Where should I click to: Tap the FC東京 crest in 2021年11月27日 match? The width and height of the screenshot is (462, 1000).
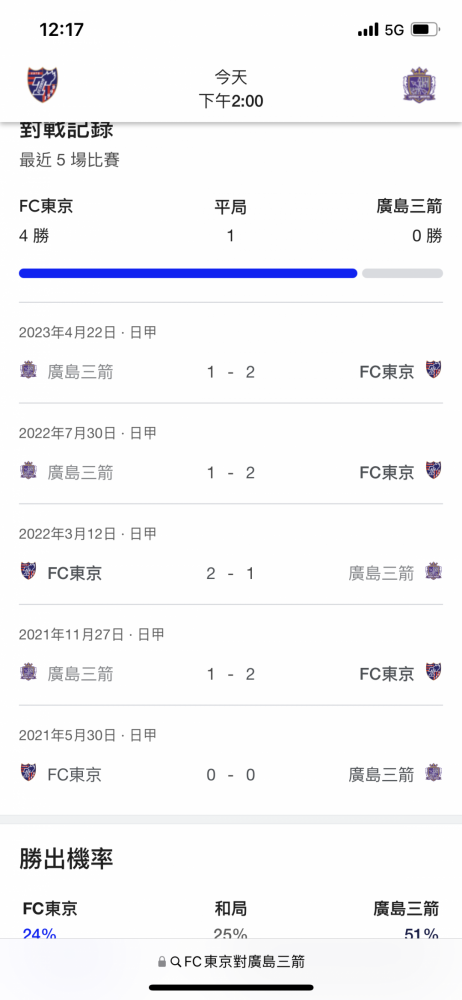[434, 673]
